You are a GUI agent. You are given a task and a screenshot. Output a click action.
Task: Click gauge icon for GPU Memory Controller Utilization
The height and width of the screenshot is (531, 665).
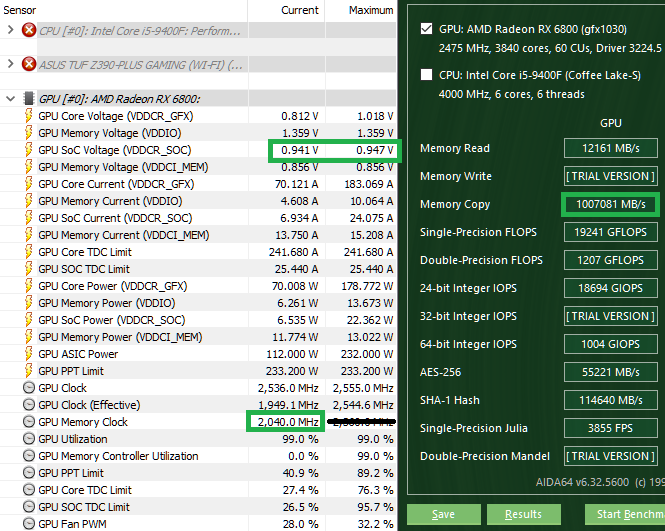pos(29,456)
